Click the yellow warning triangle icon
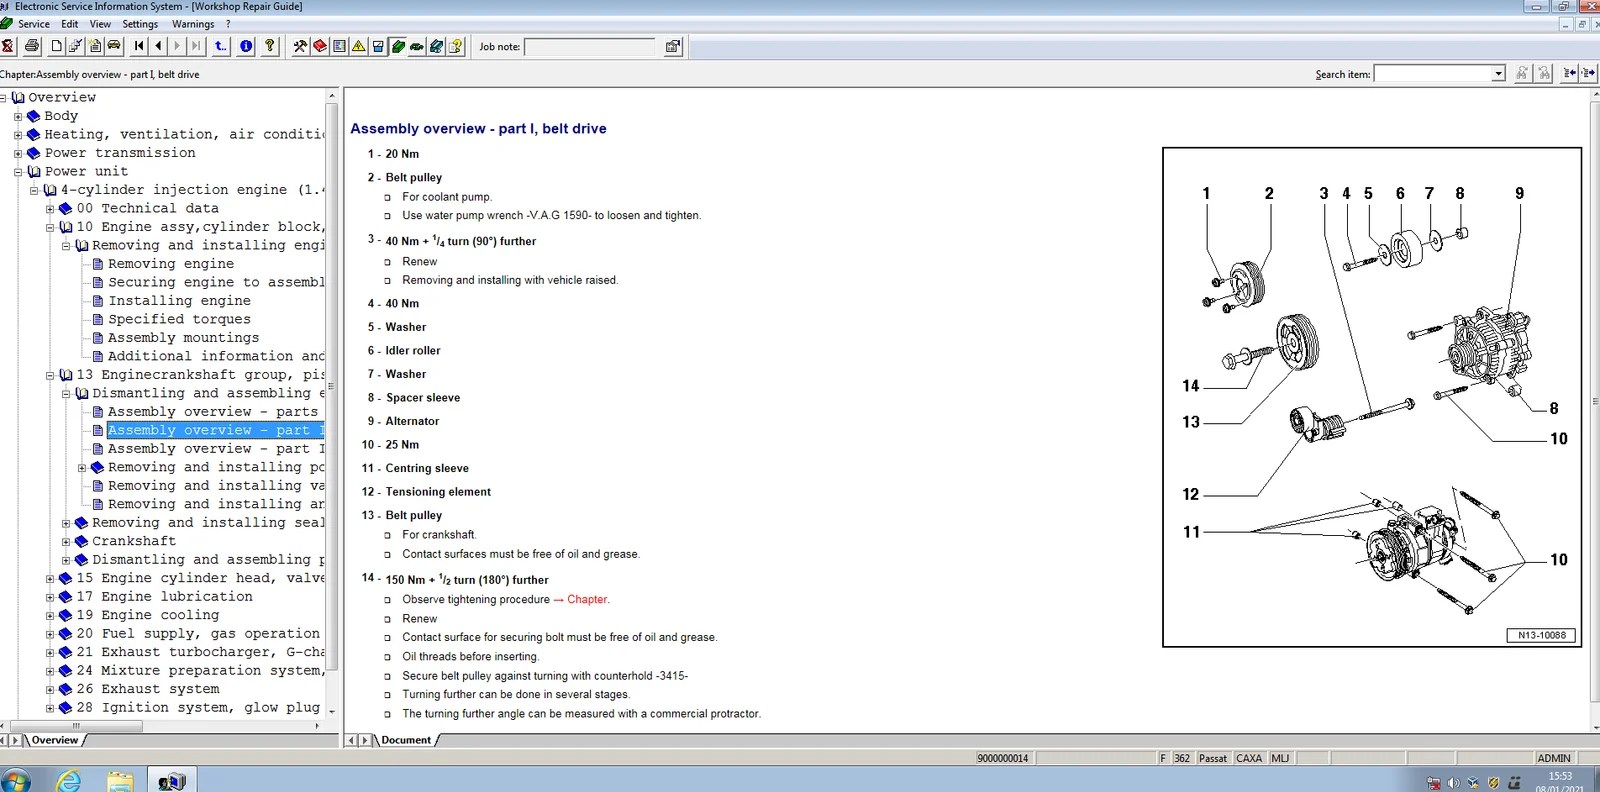This screenshot has height=792, width=1600. click(x=359, y=46)
